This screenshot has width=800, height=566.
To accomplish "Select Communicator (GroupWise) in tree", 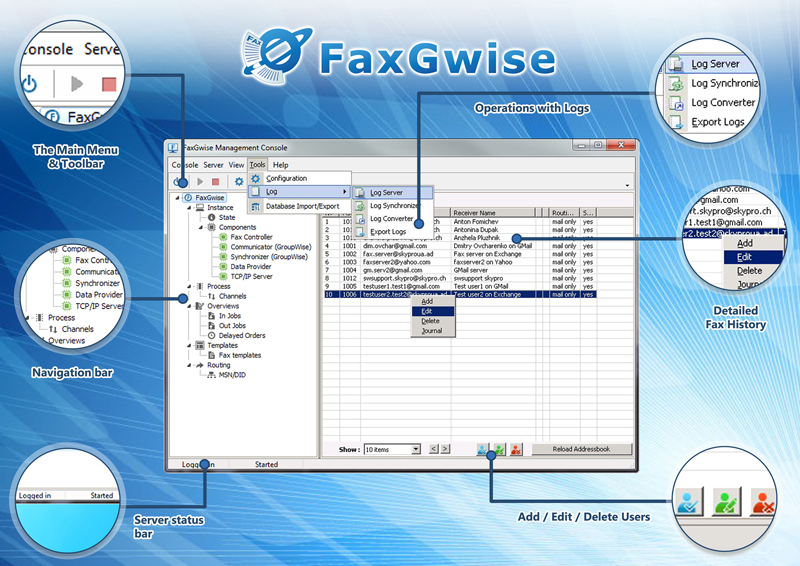I will [270, 247].
